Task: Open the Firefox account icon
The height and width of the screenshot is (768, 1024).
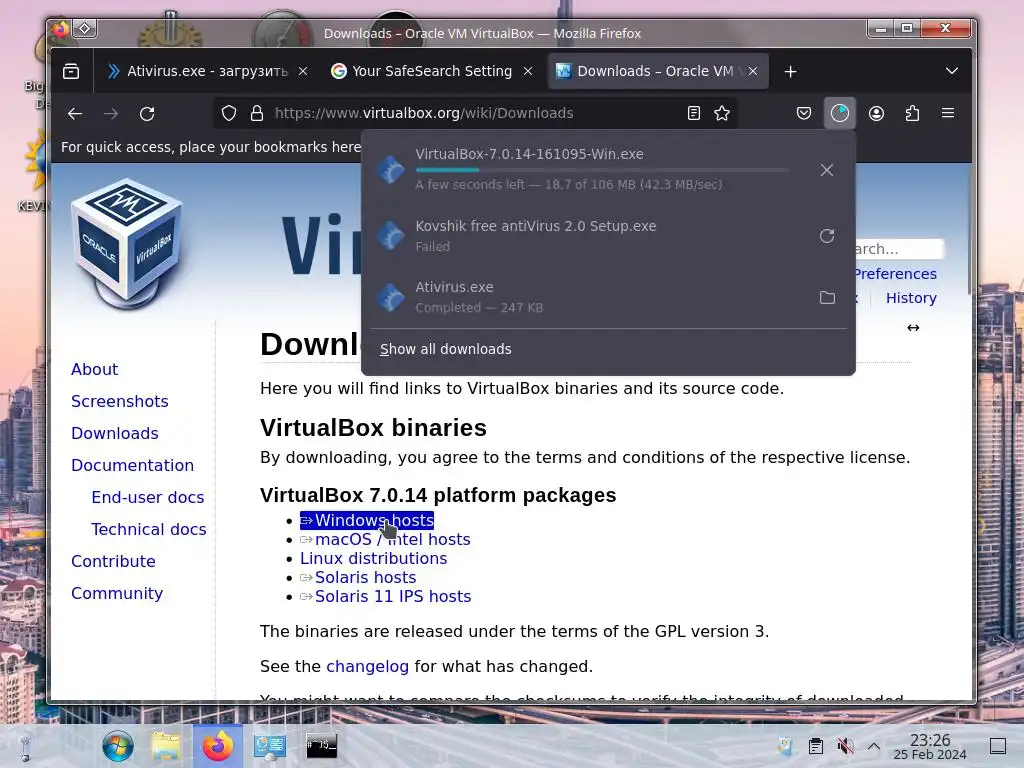Action: 876,114
